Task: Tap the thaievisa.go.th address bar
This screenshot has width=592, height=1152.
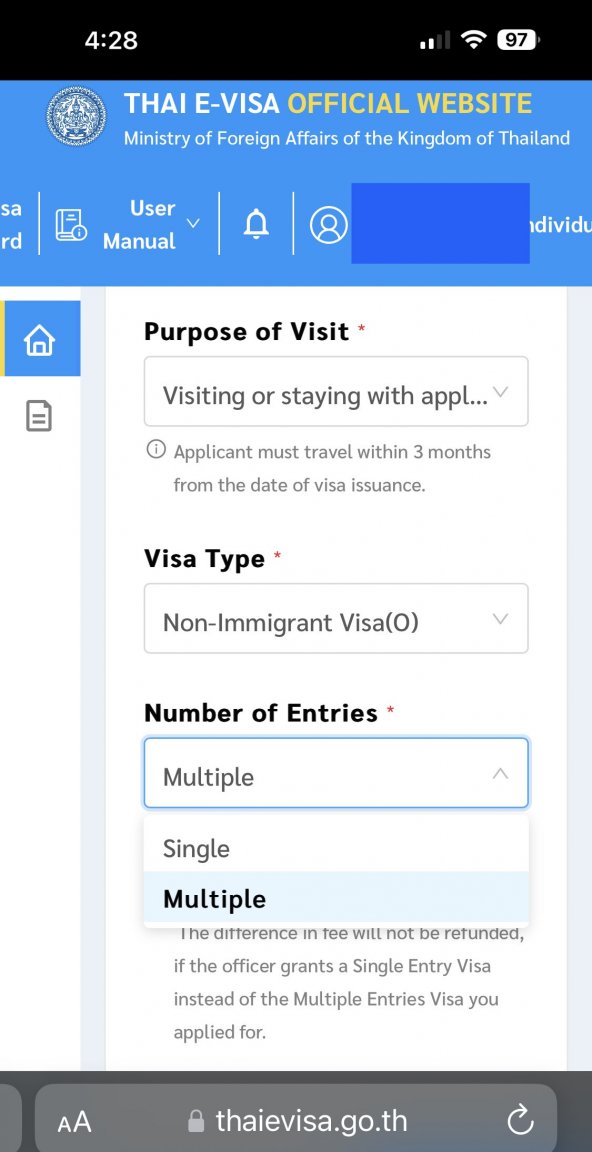Action: click(x=296, y=1120)
